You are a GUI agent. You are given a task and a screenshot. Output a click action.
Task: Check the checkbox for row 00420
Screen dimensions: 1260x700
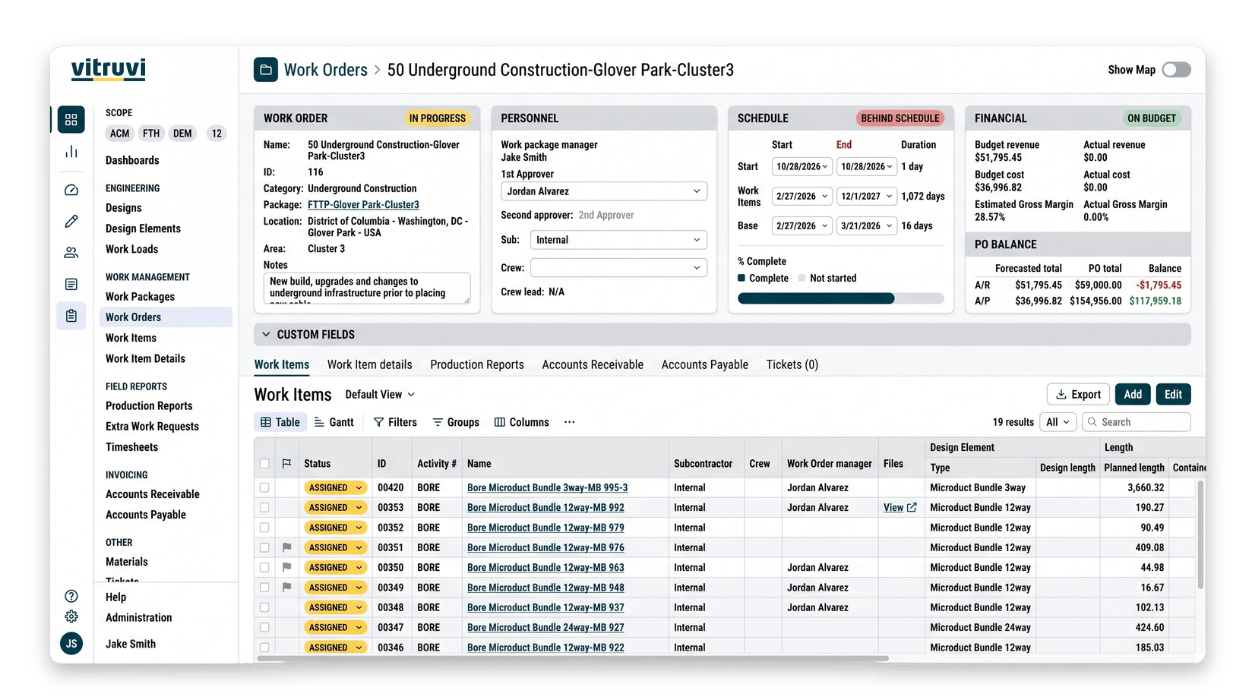(264, 488)
